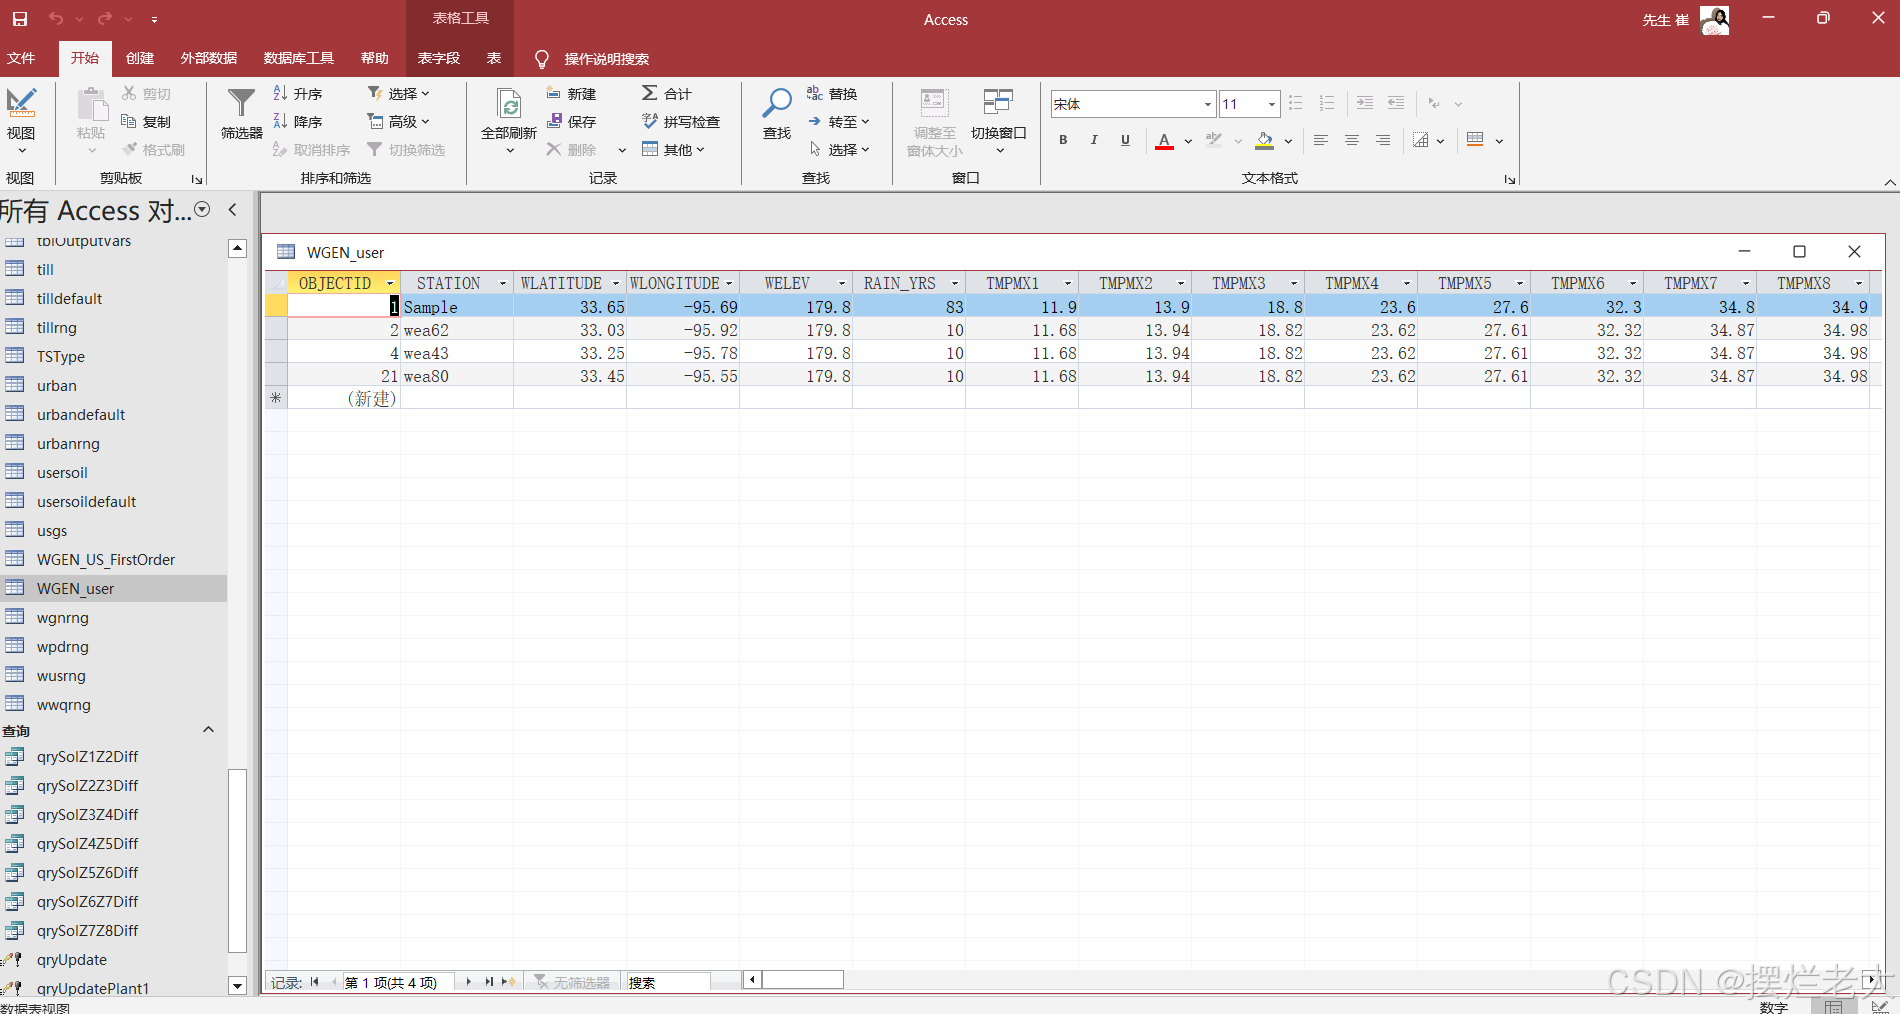Switch to the 表字段 tab
The width and height of the screenshot is (1900, 1014).
(439, 58)
